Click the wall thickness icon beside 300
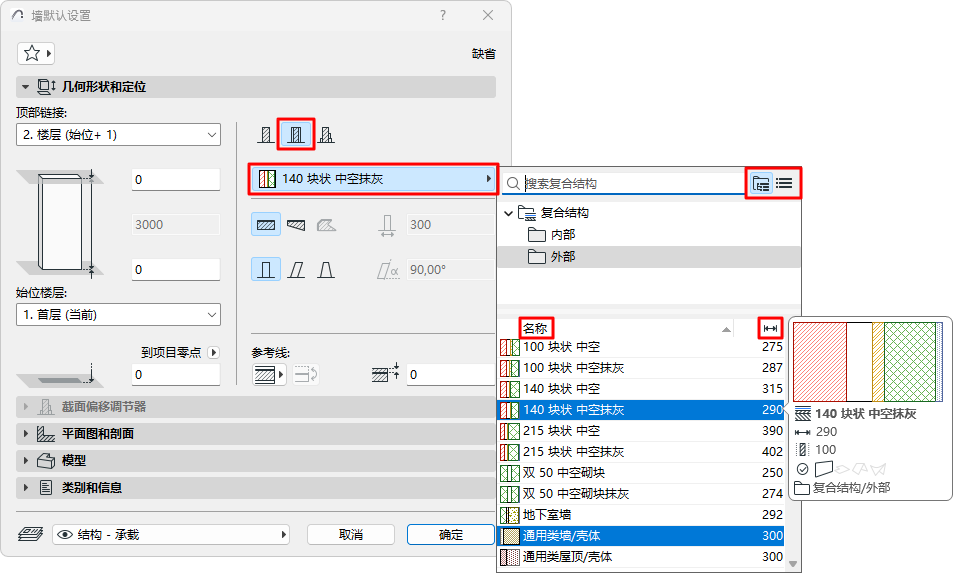Image resolution: width=953 pixels, height=573 pixels. point(387,225)
